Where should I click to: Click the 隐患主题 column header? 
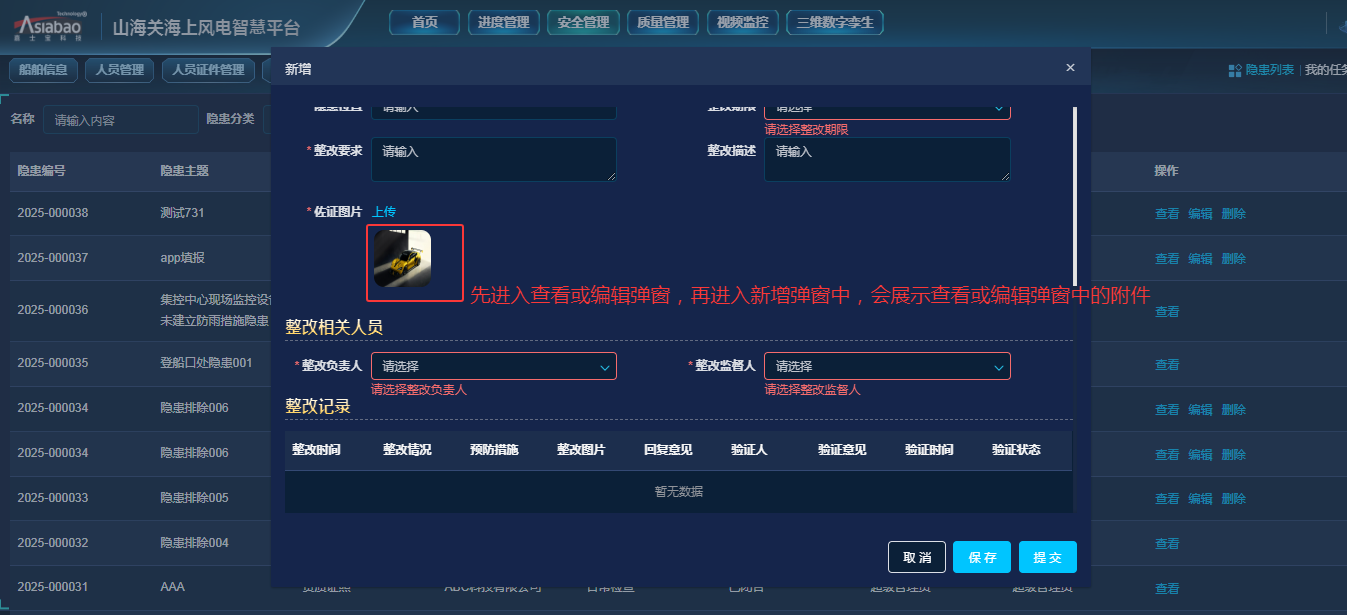pos(184,171)
